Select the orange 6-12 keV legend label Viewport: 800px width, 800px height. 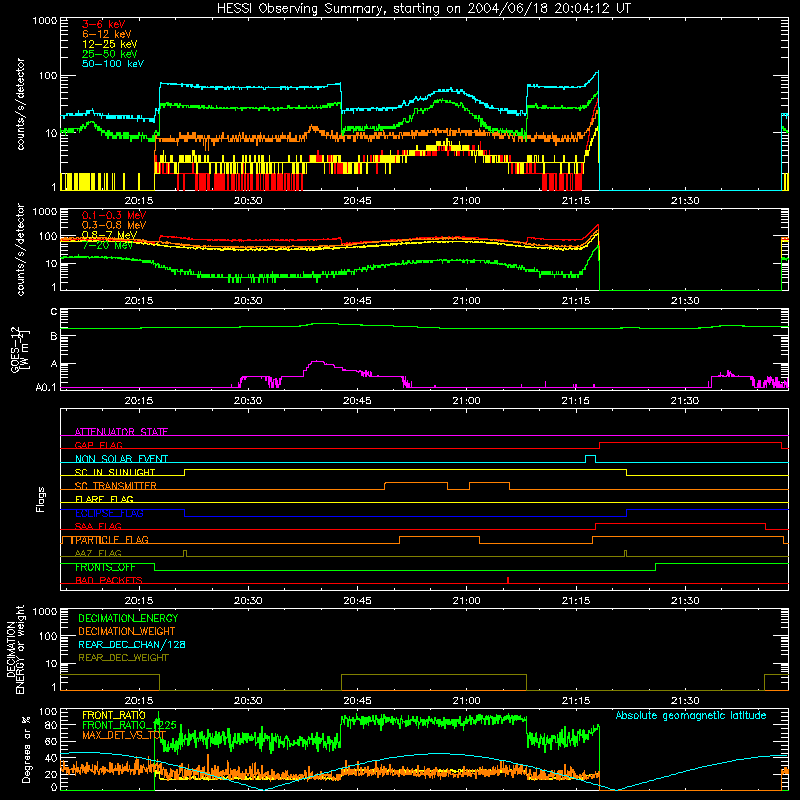tap(107, 34)
